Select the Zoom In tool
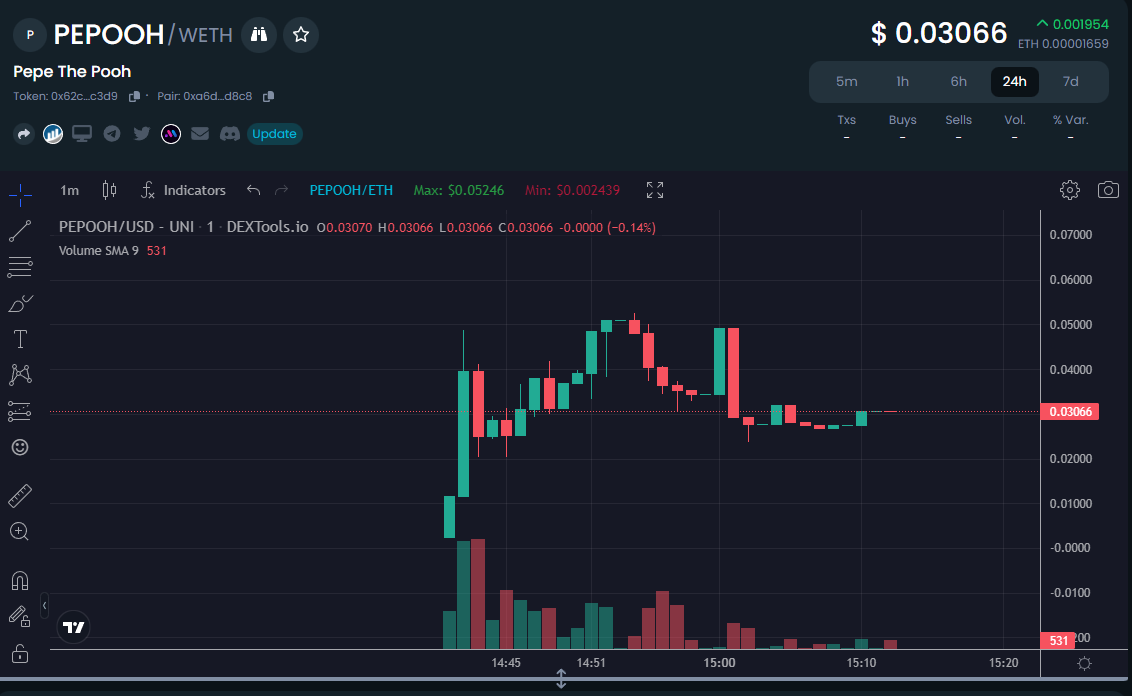This screenshot has width=1132, height=696. (x=19, y=531)
